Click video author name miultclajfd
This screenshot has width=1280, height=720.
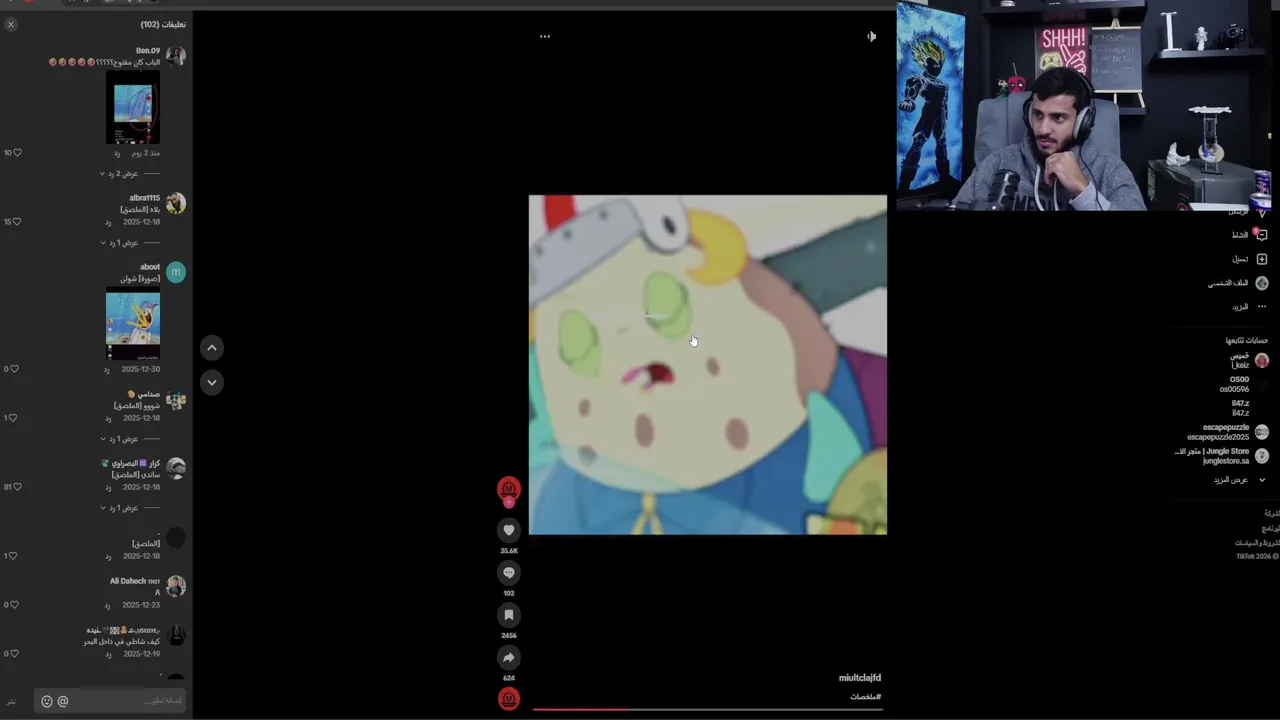point(860,678)
